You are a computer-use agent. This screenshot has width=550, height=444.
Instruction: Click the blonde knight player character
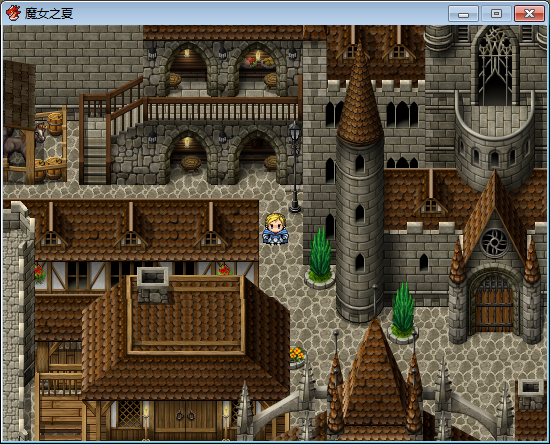tap(275, 228)
